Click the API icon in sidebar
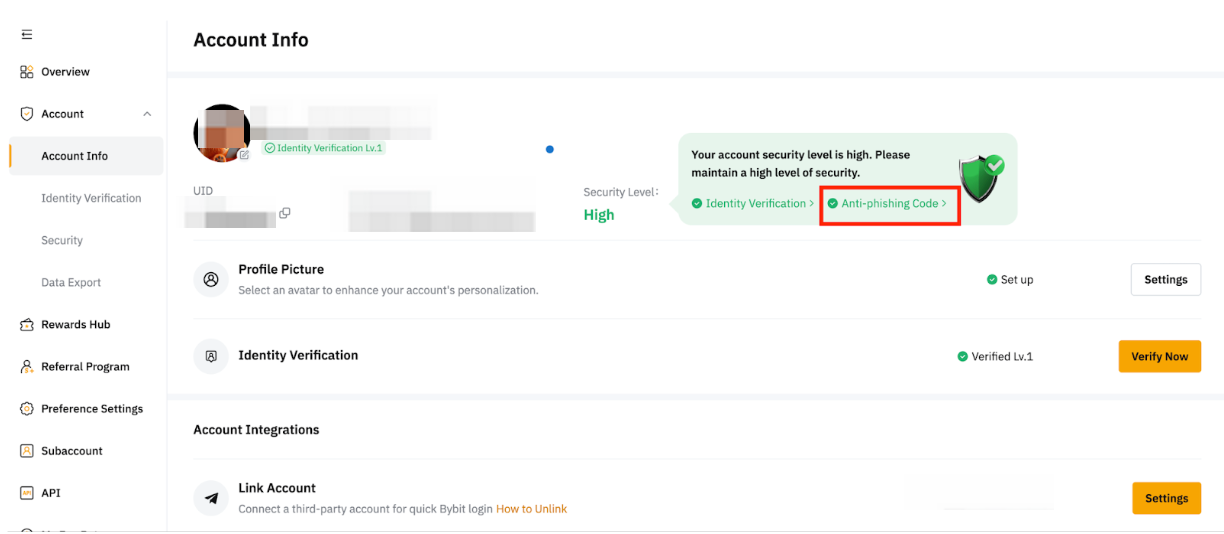 27,493
